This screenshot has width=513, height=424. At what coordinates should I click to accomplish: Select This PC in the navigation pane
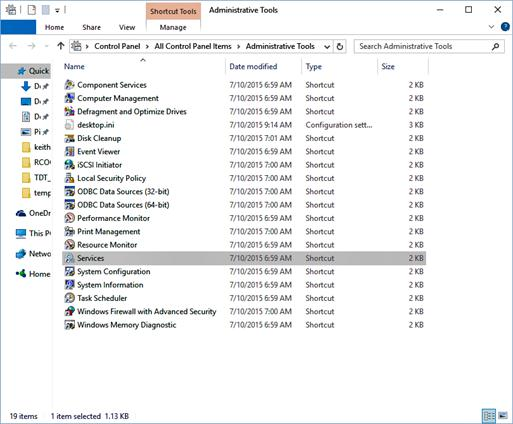pos(33,233)
